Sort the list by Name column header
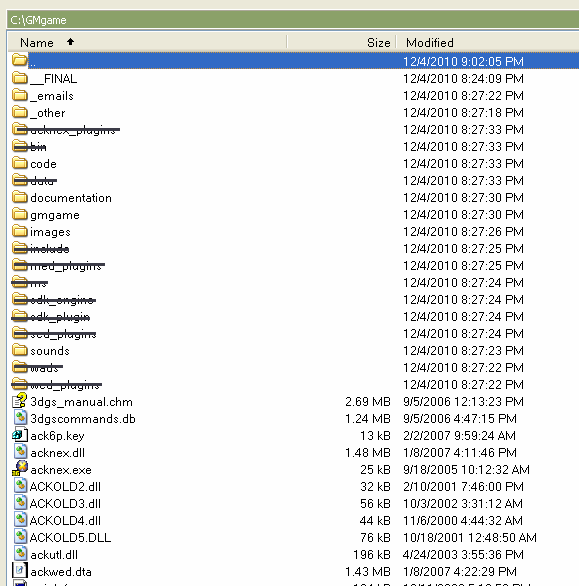The height and width of the screenshot is (586, 579). (x=37, y=43)
